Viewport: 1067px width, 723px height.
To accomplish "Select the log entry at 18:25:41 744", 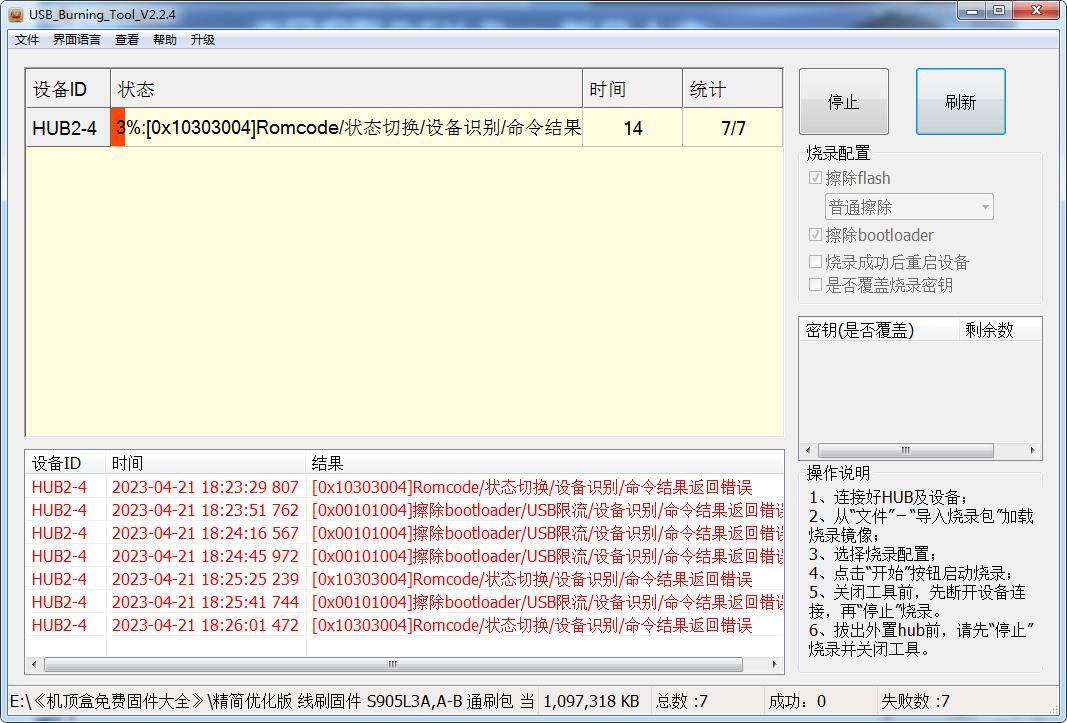I will pos(404,602).
